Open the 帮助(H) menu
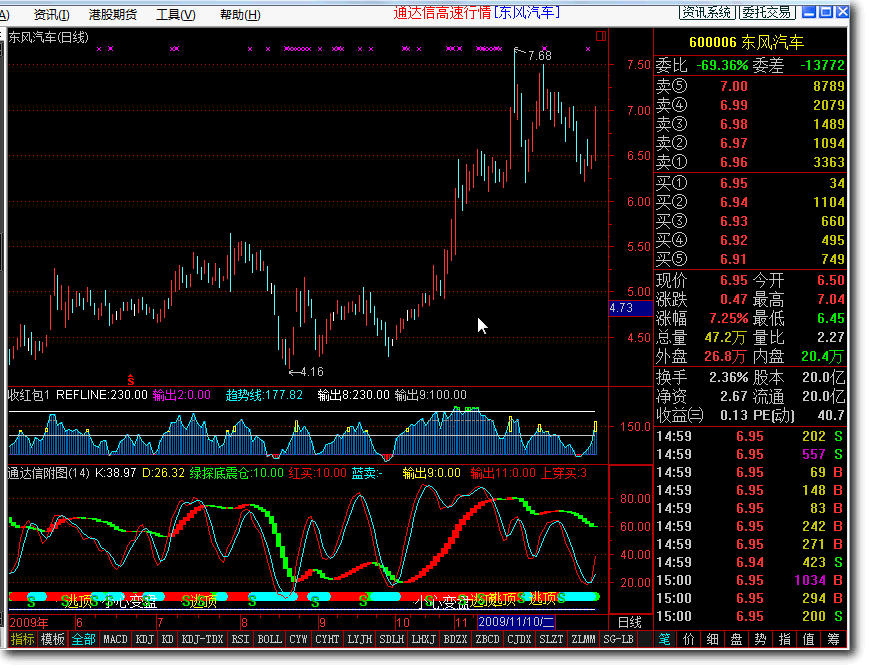The width and height of the screenshot is (869, 668). click(x=240, y=14)
